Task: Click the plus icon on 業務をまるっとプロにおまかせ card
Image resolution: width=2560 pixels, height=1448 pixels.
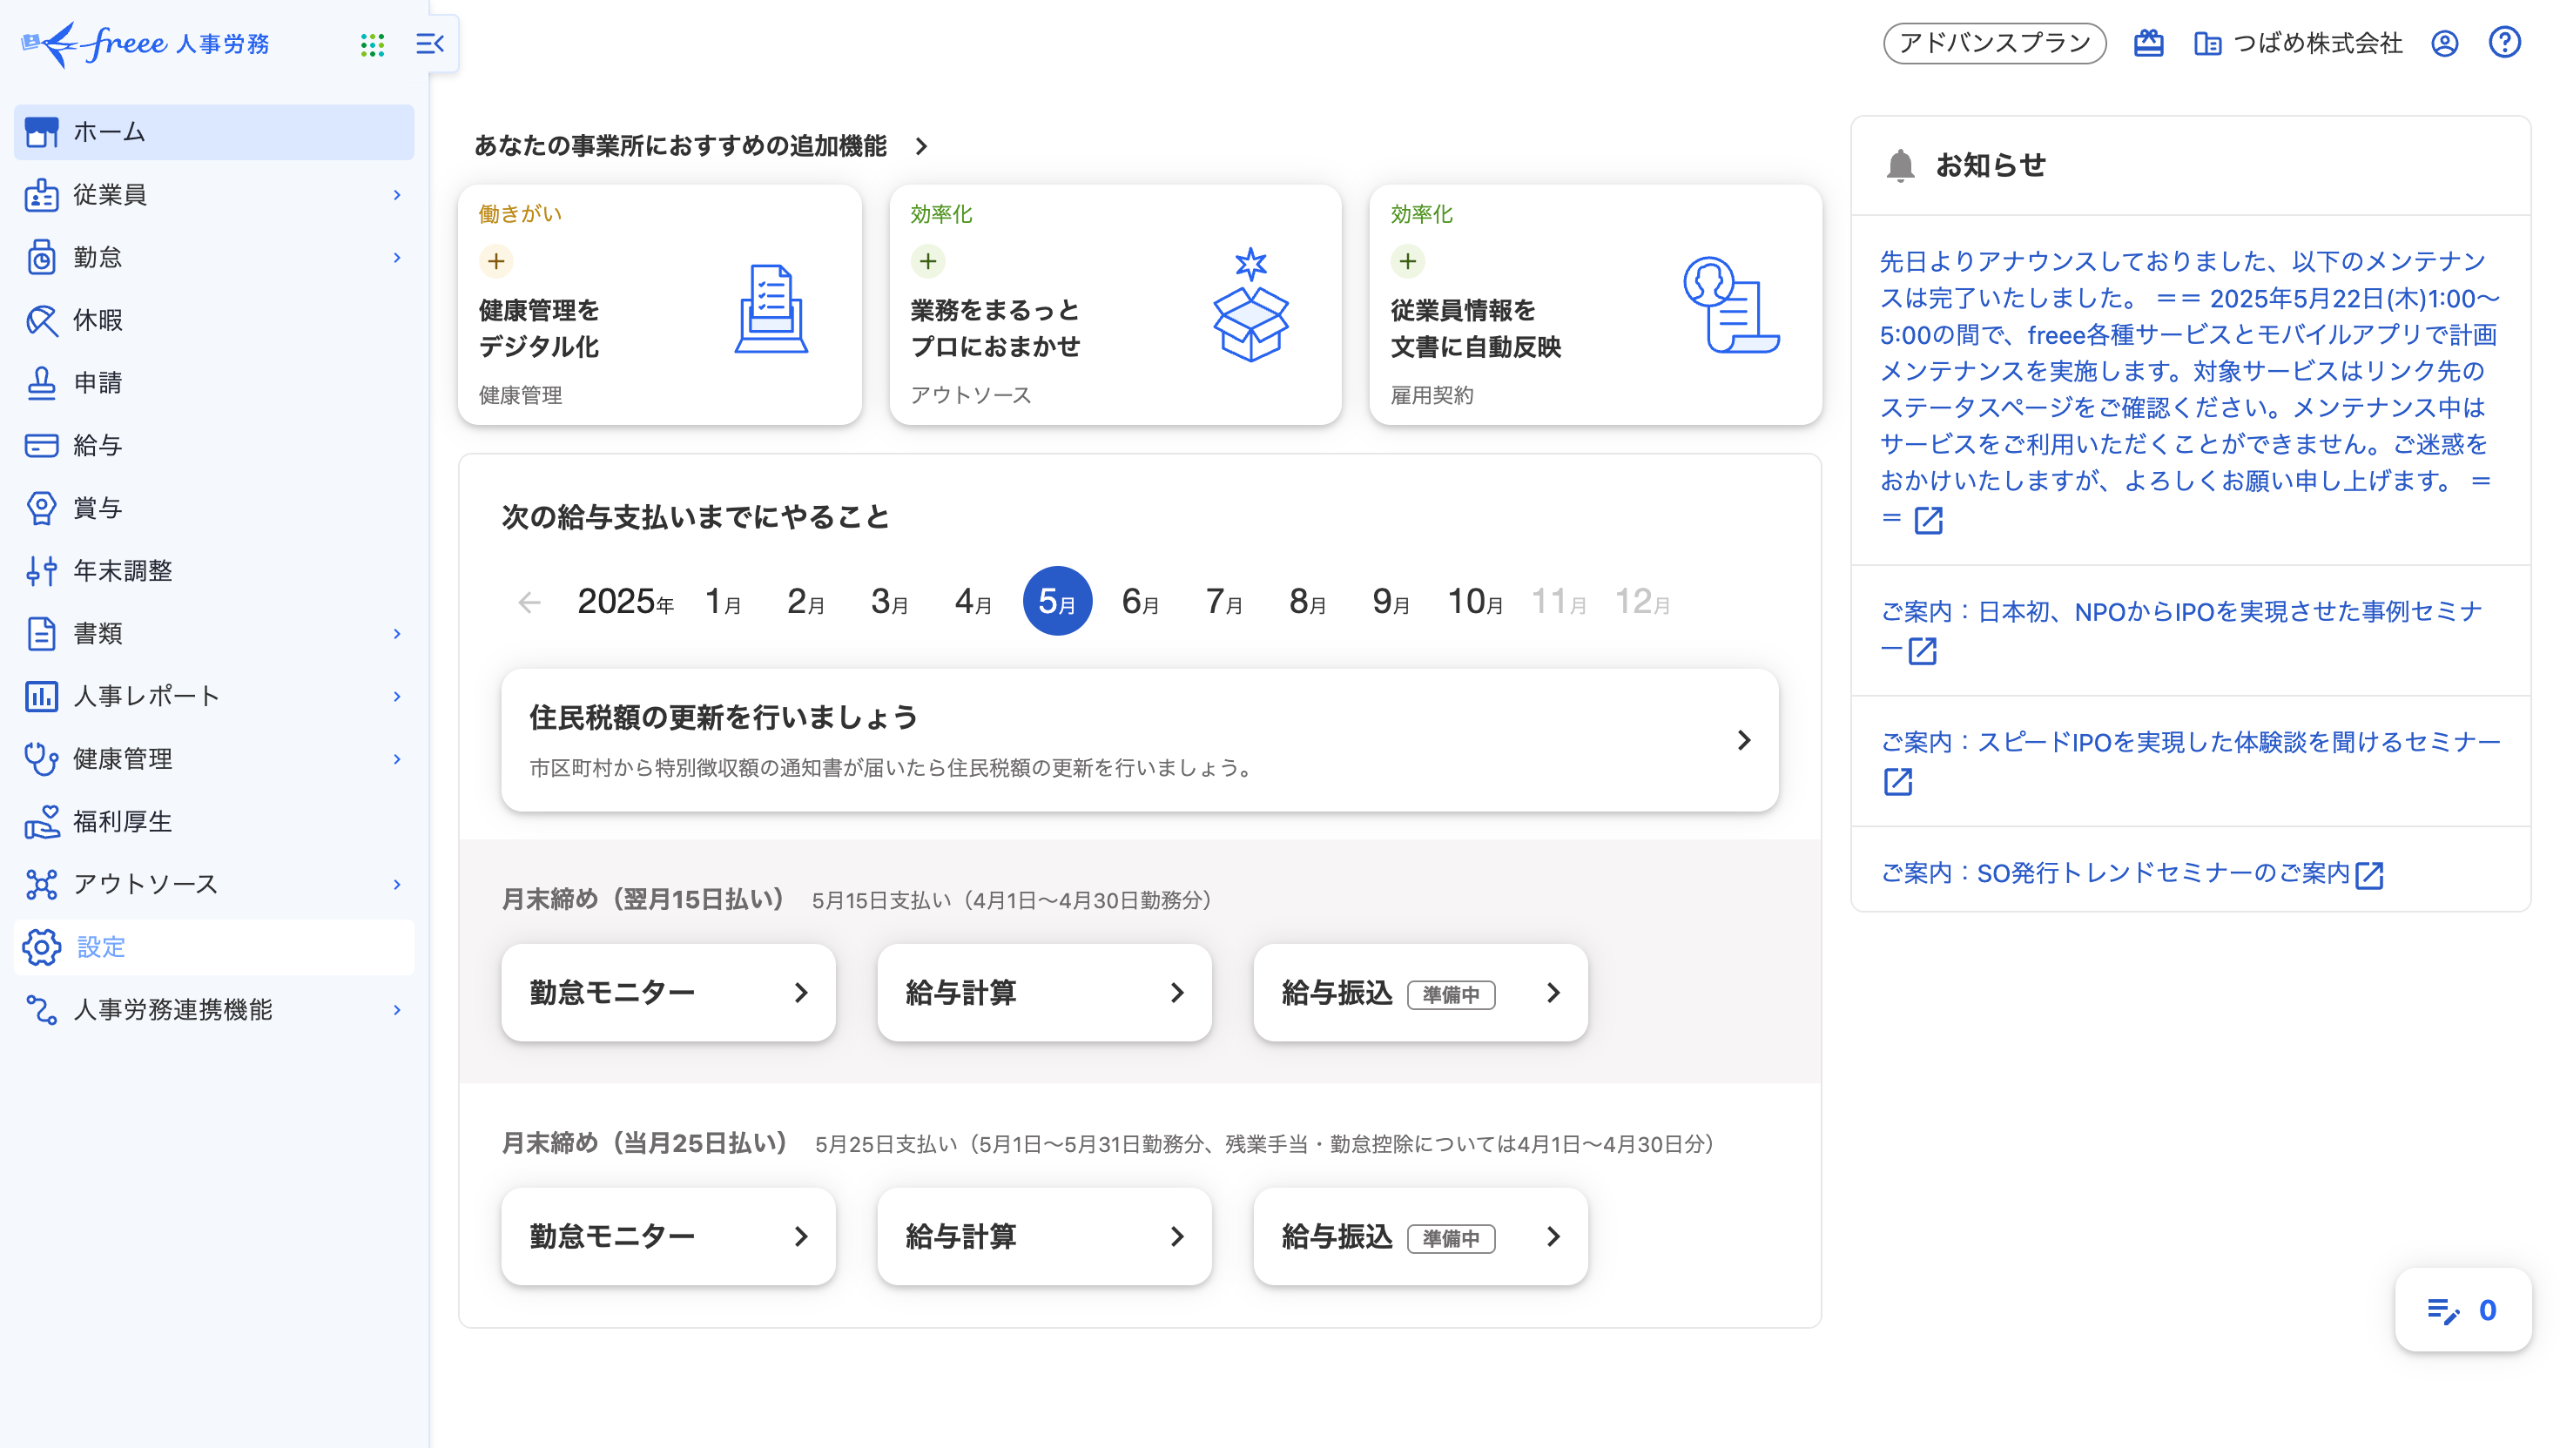Action: point(928,261)
